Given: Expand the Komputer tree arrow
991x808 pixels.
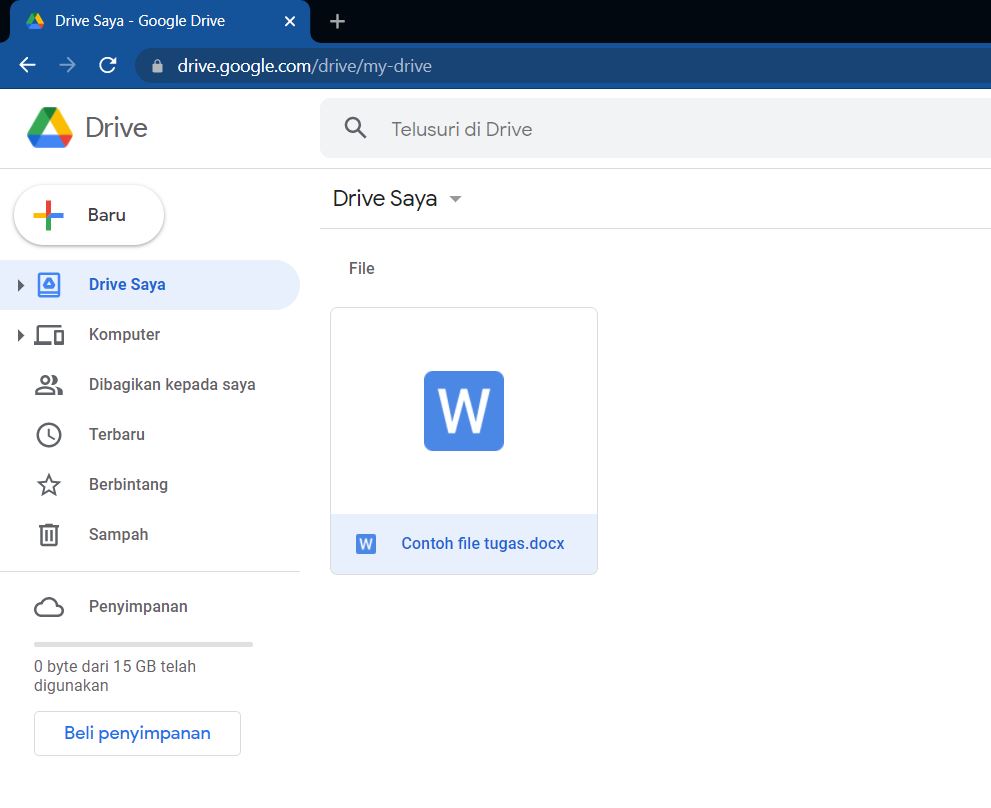Looking at the screenshot, I should 20,335.
